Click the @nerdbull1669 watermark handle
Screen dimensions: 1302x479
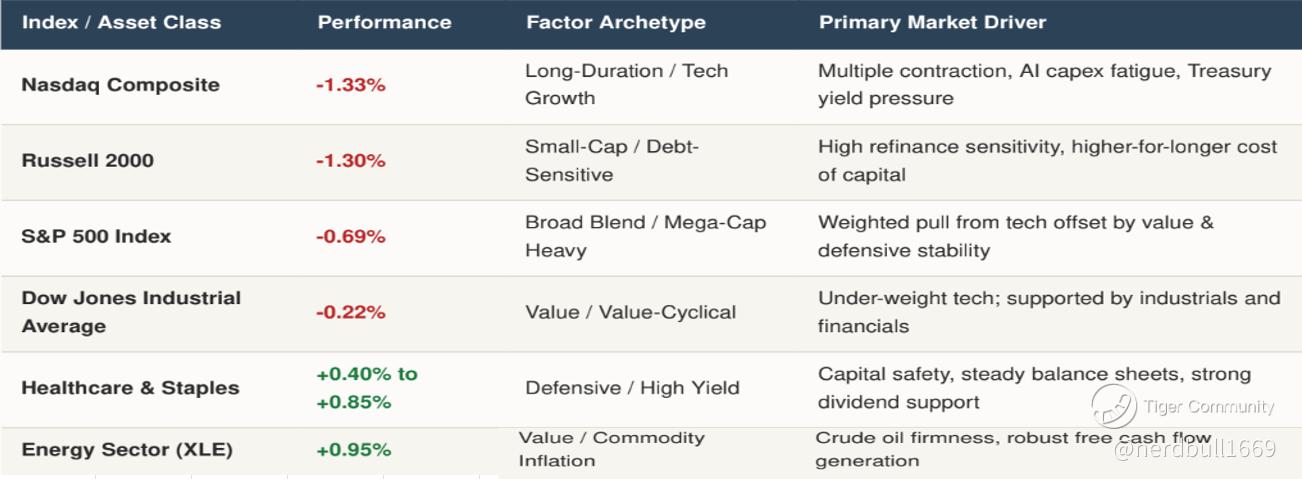(x=1195, y=449)
